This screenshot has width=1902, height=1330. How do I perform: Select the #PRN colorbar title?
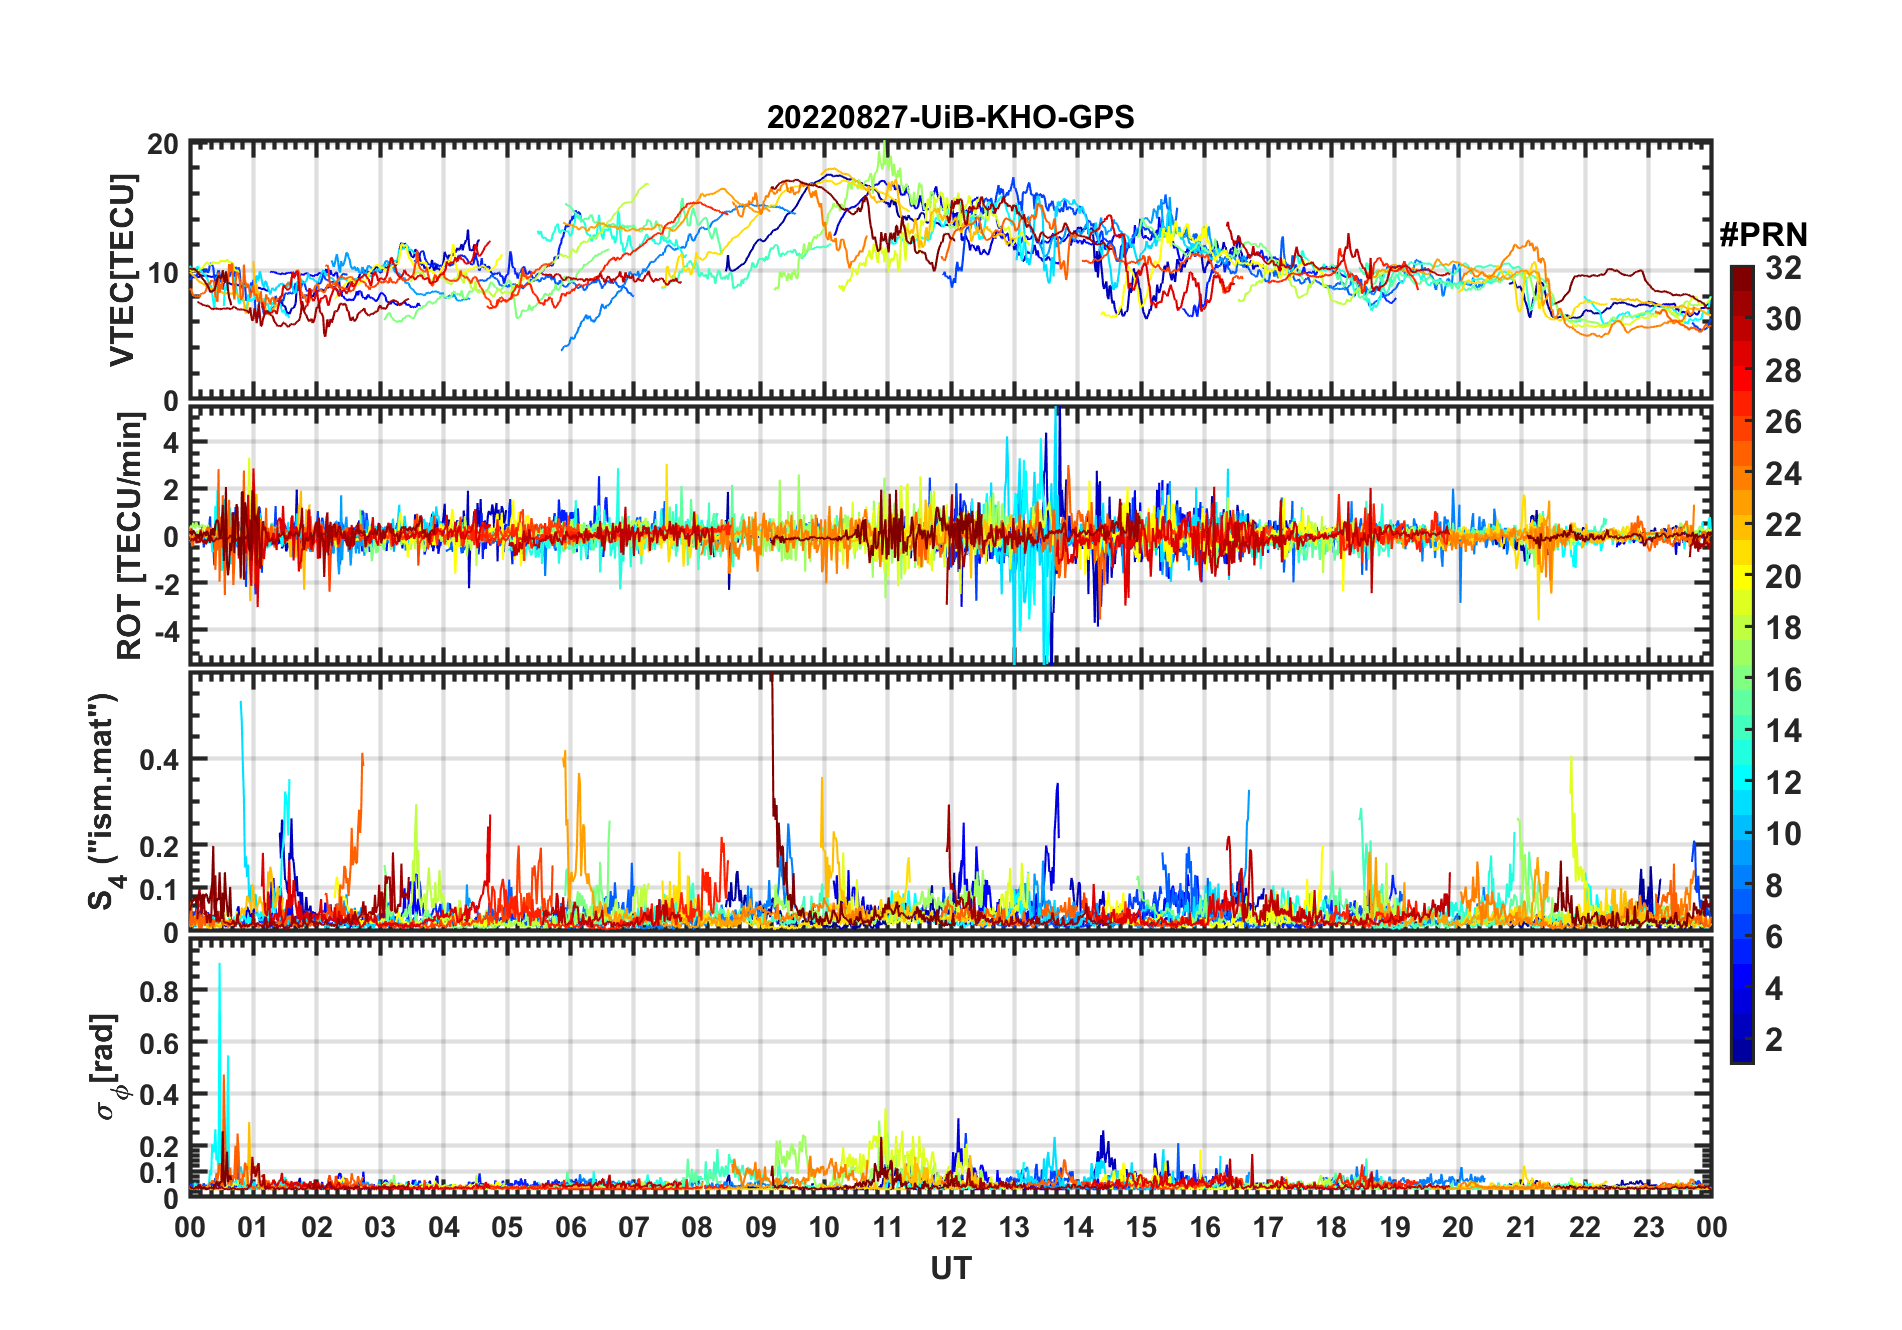(x=1763, y=234)
